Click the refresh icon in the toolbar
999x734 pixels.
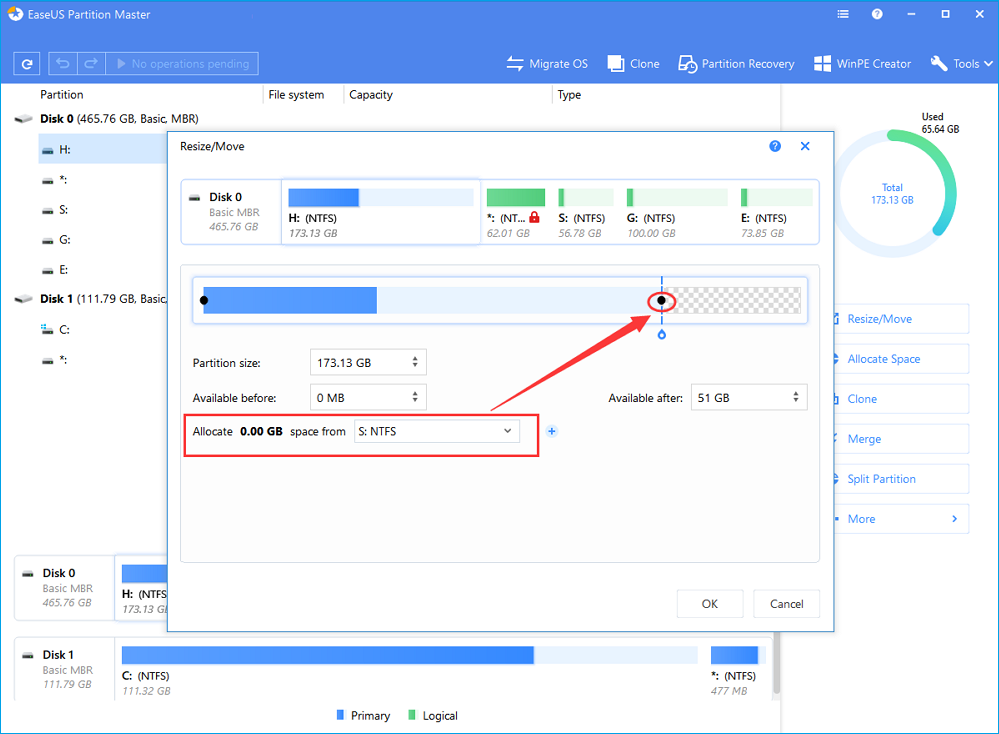point(27,64)
